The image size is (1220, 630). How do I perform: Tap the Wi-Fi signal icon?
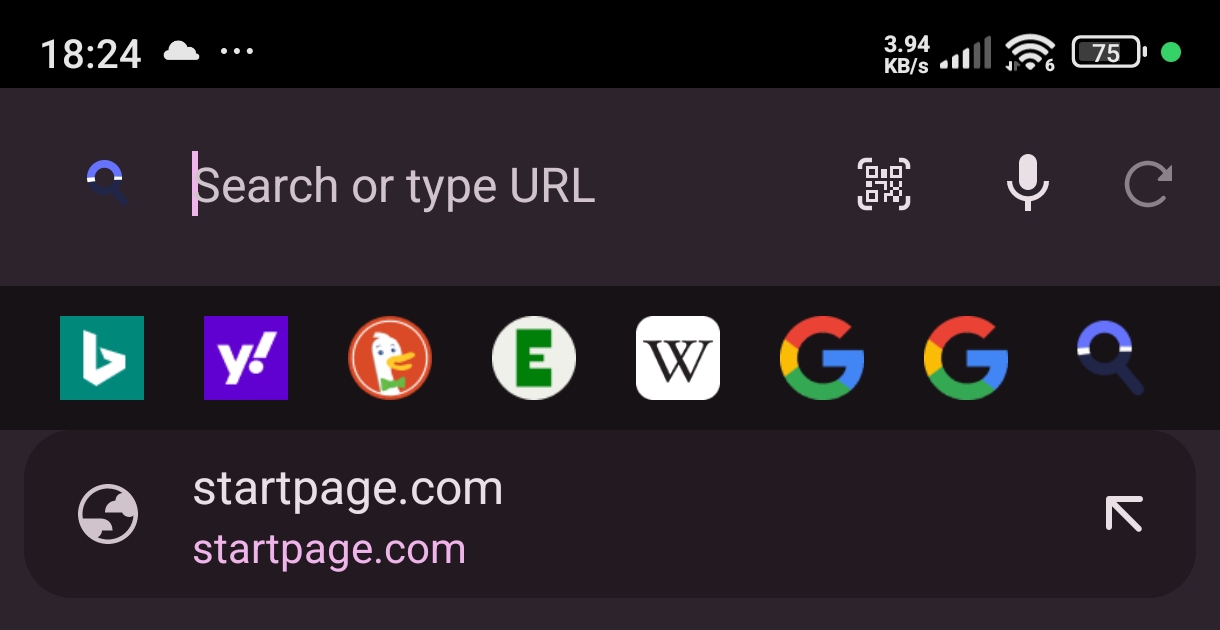pyautogui.click(x=1030, y=52)
